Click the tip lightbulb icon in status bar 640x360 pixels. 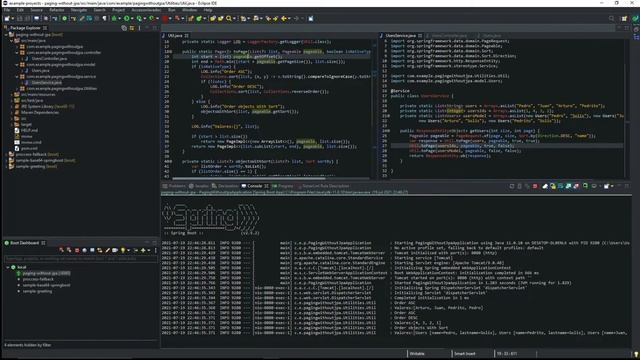coord(636,354)
